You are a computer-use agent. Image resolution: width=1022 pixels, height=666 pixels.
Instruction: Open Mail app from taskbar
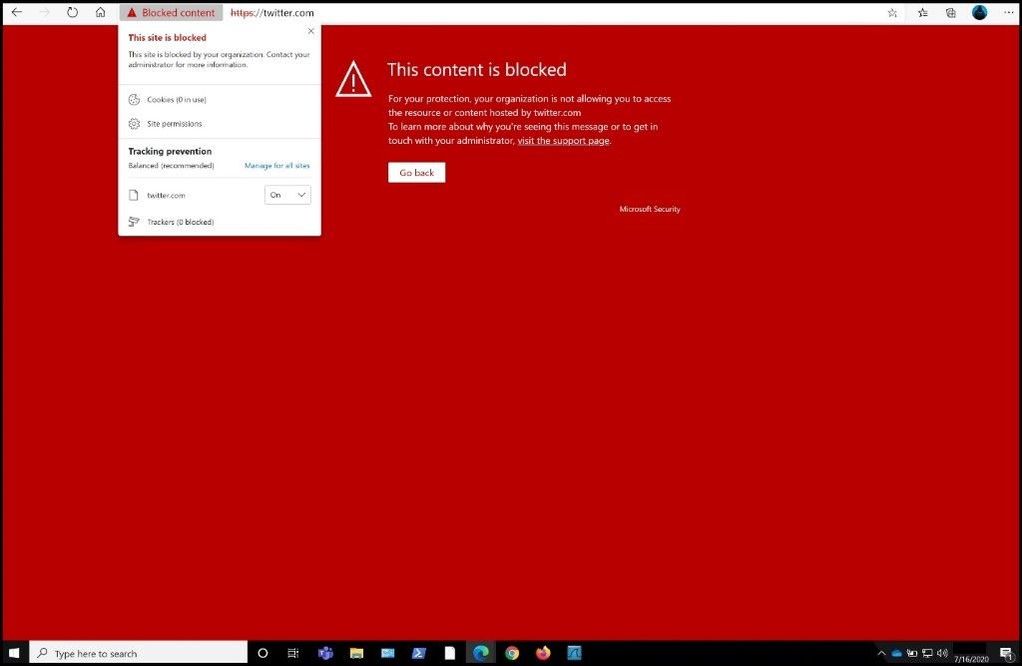[388, 652]
